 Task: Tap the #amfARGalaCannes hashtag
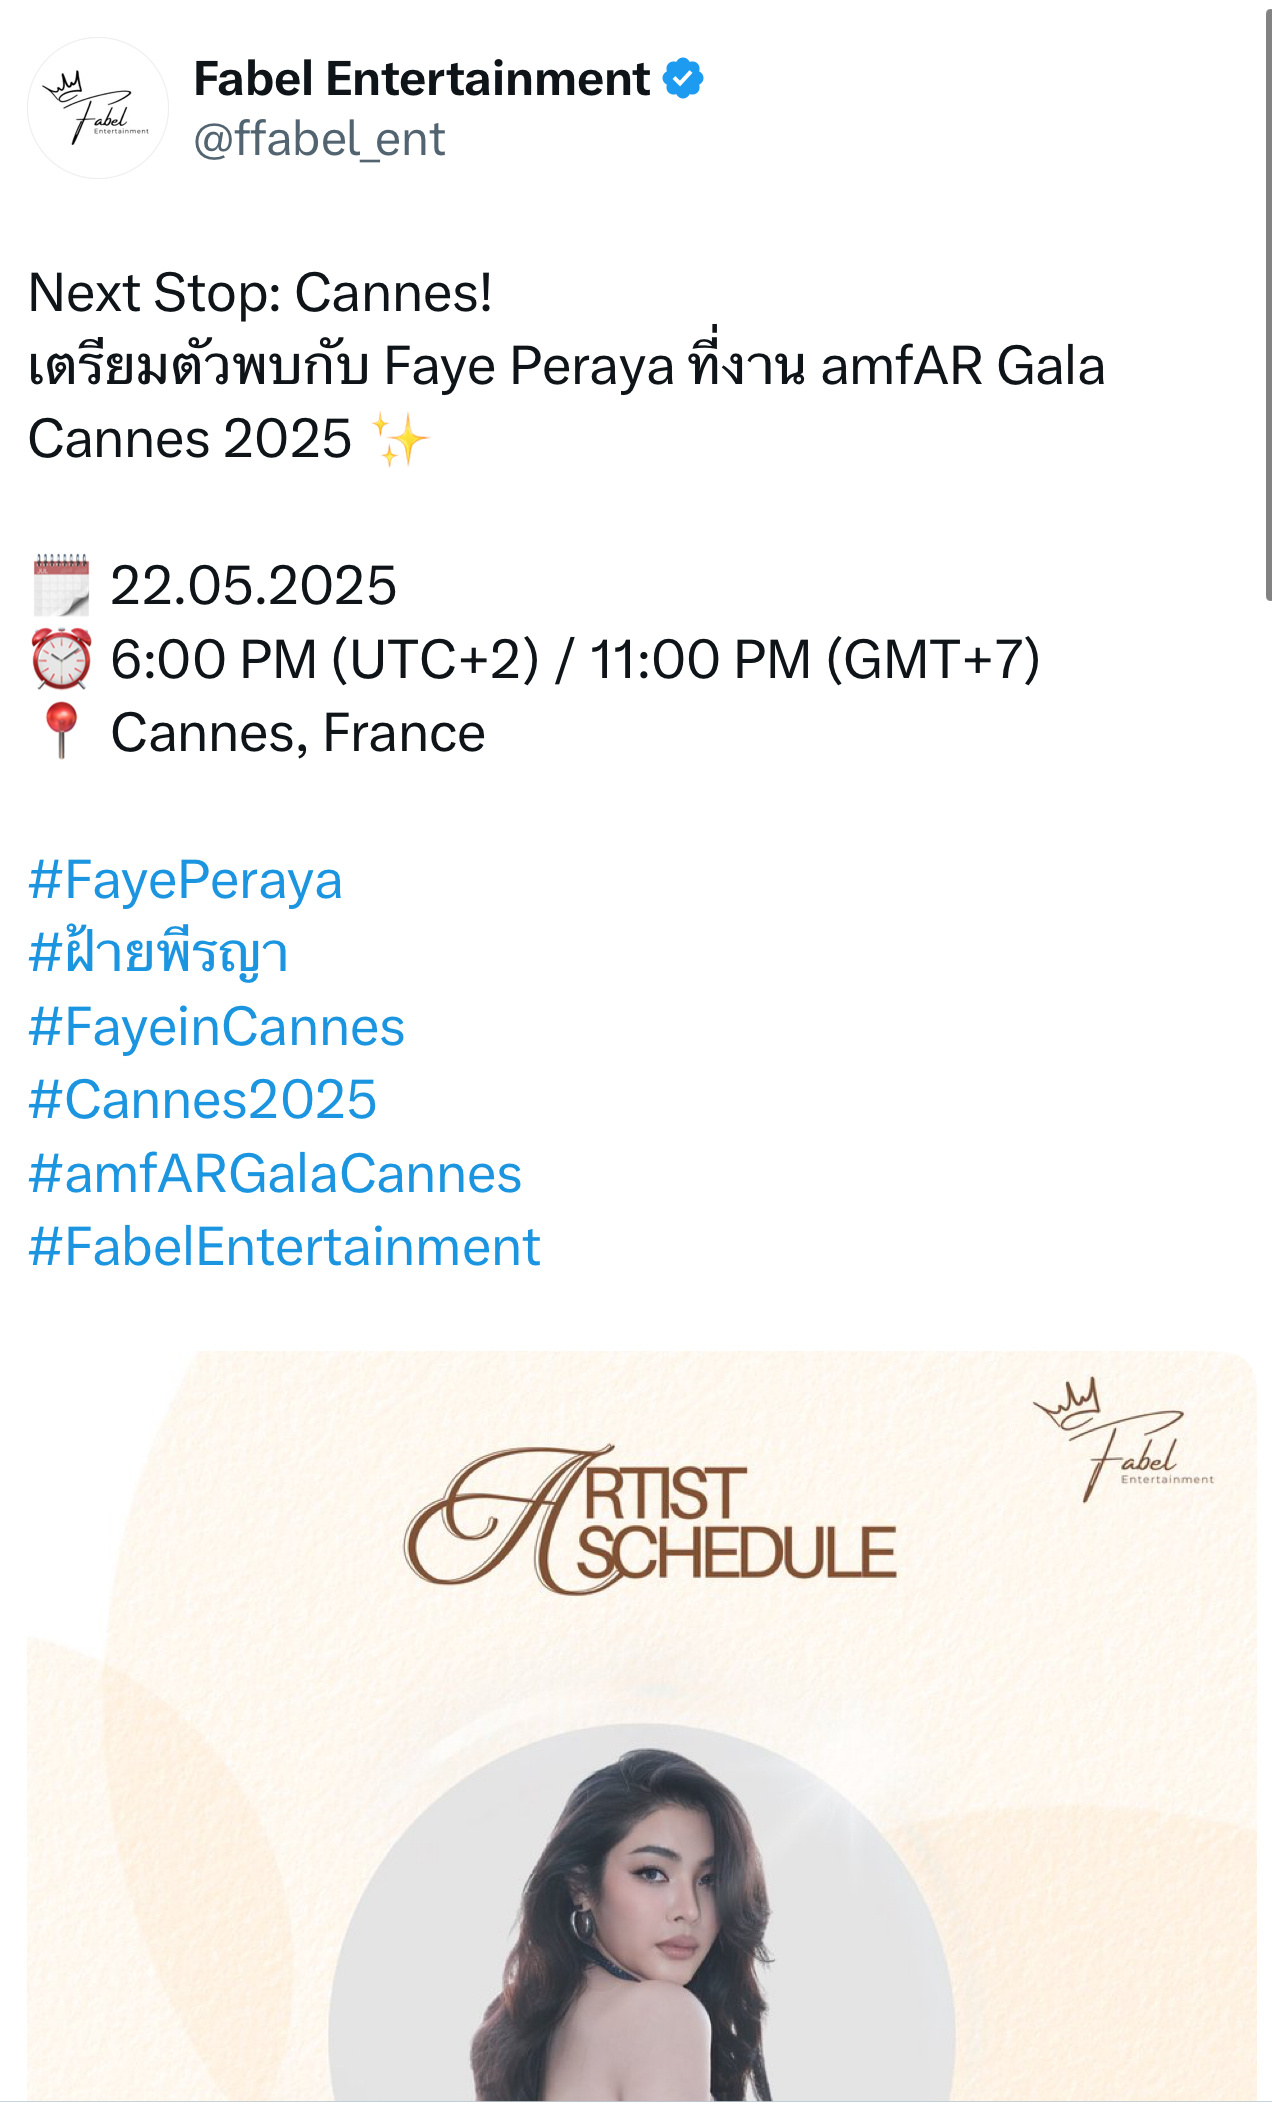(x=275, y=1174)
